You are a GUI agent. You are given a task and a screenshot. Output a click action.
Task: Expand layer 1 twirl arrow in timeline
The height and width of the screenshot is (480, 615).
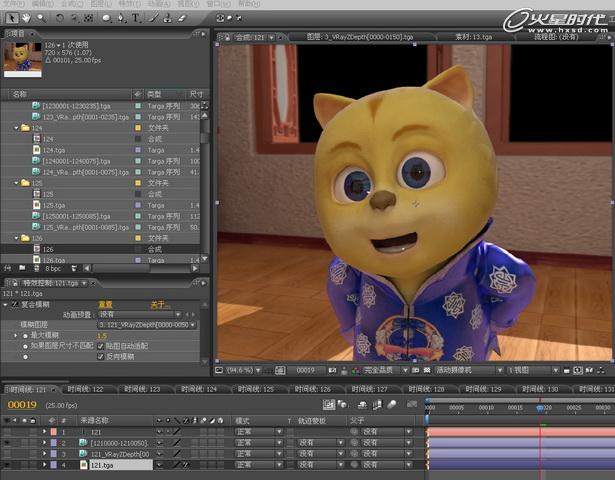(x=44, y=431)
